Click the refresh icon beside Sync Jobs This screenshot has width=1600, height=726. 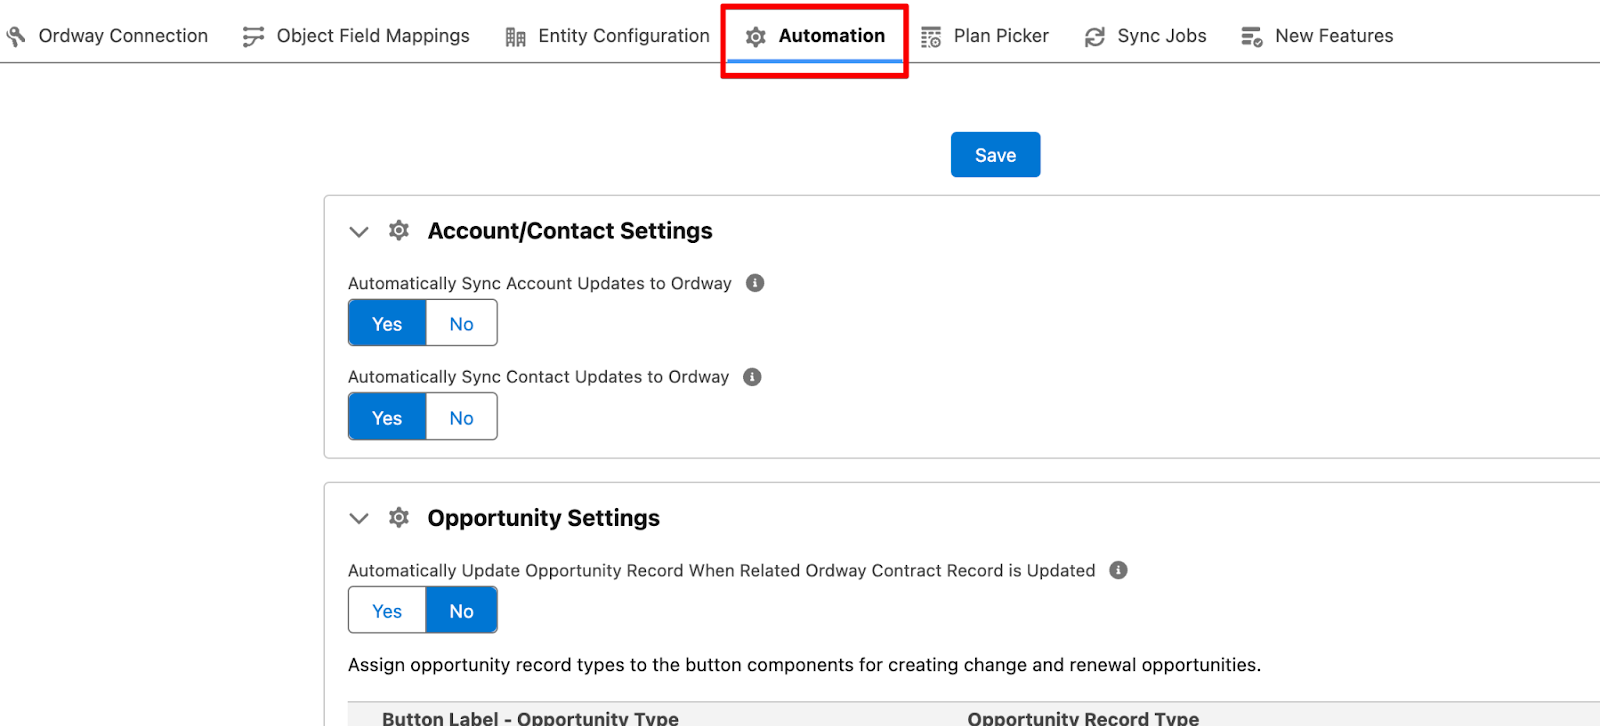[1095, 37]
